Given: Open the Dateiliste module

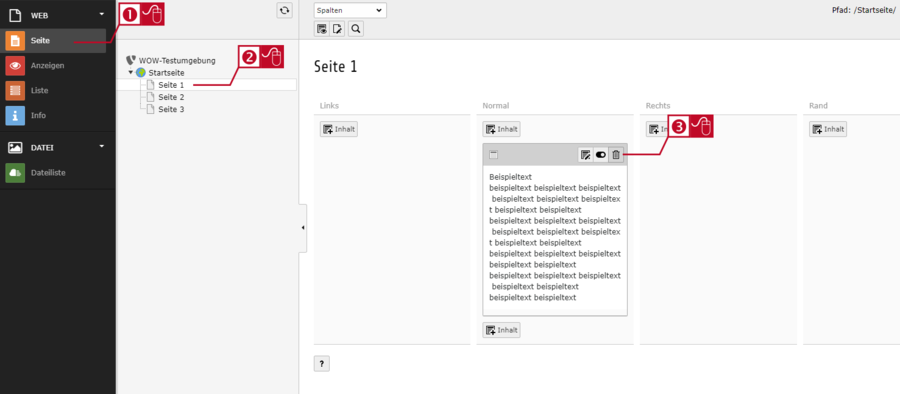Looking at the screenshot, I should 53,172.
